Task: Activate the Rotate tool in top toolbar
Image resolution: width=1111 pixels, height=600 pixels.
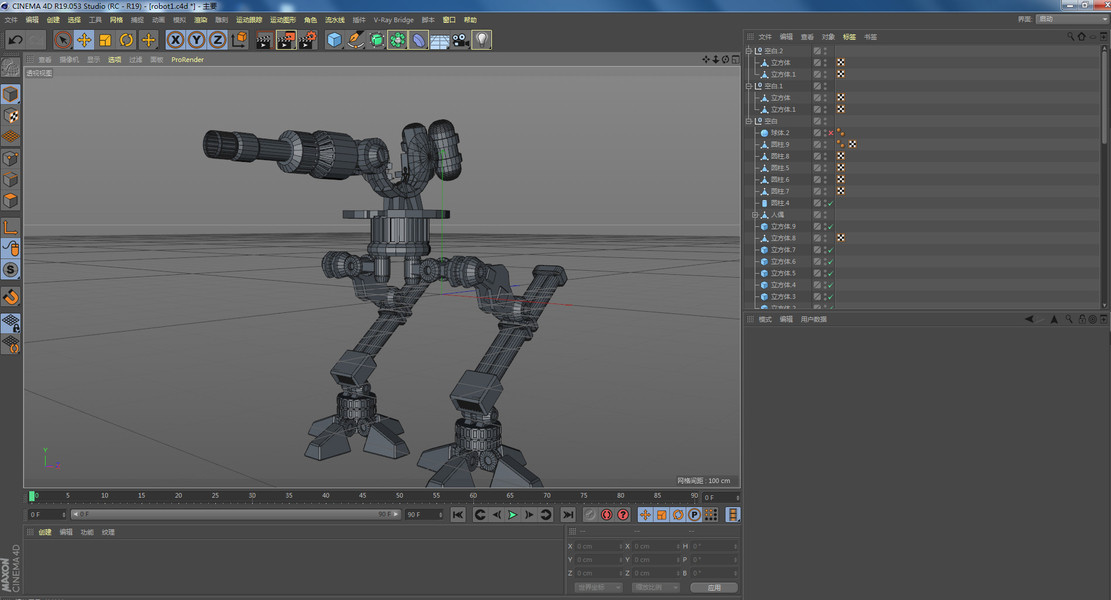Action: [x=126, y=40]
